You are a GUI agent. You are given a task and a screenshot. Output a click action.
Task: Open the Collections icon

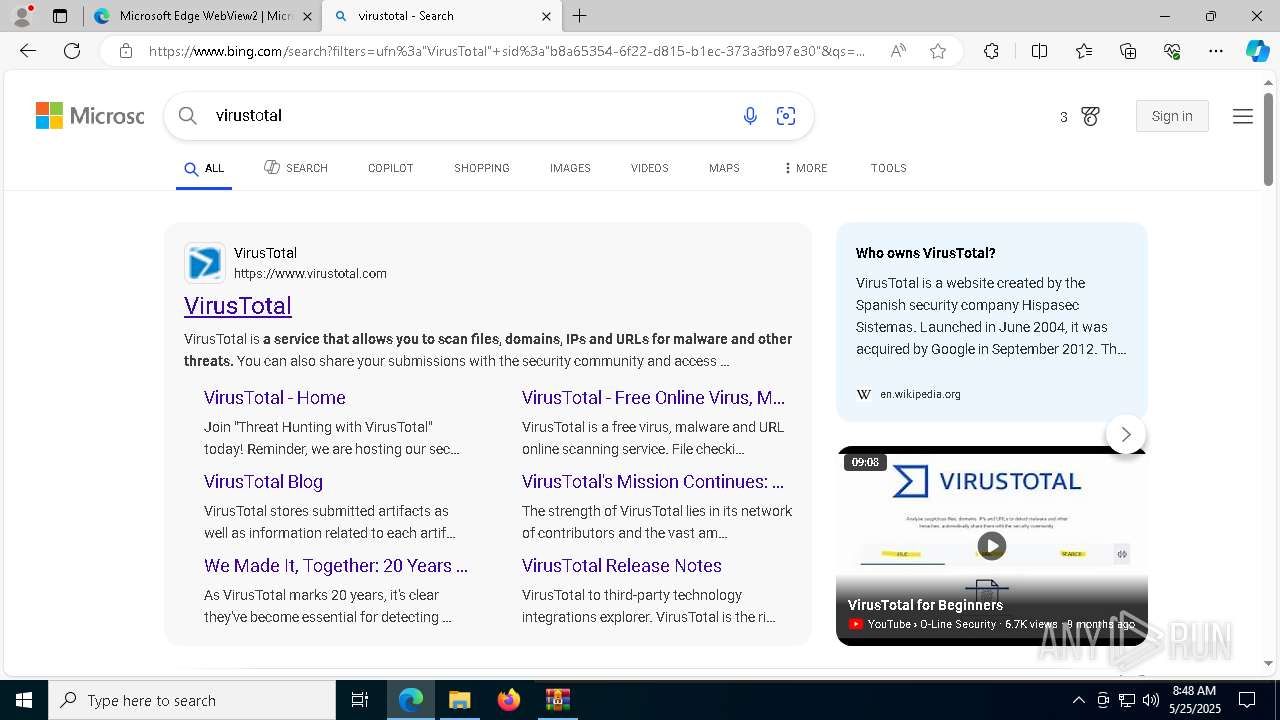tap(1128, 51)
